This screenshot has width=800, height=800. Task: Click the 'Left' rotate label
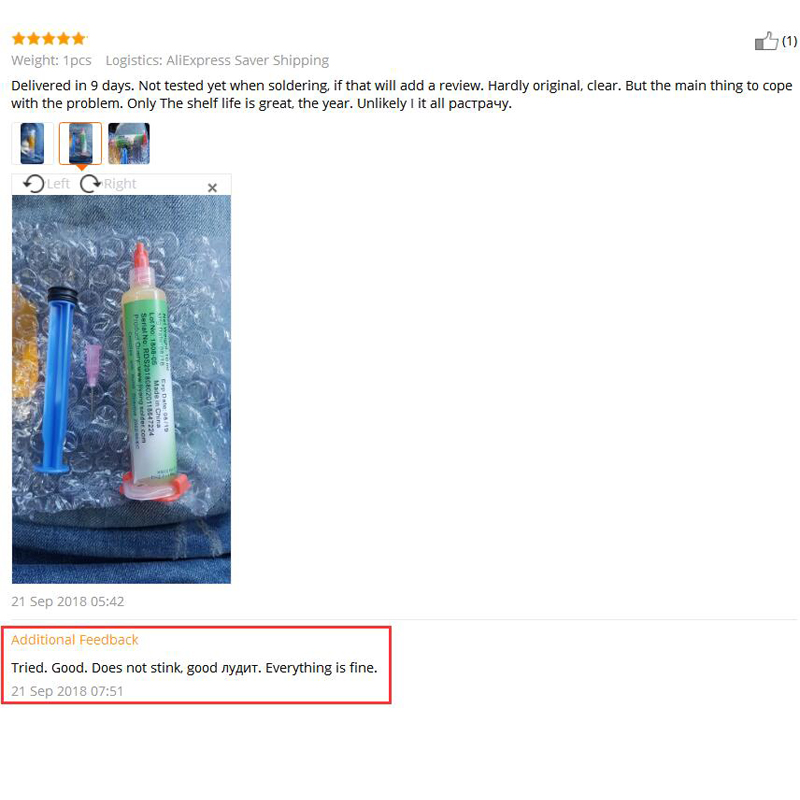[58, 184]
